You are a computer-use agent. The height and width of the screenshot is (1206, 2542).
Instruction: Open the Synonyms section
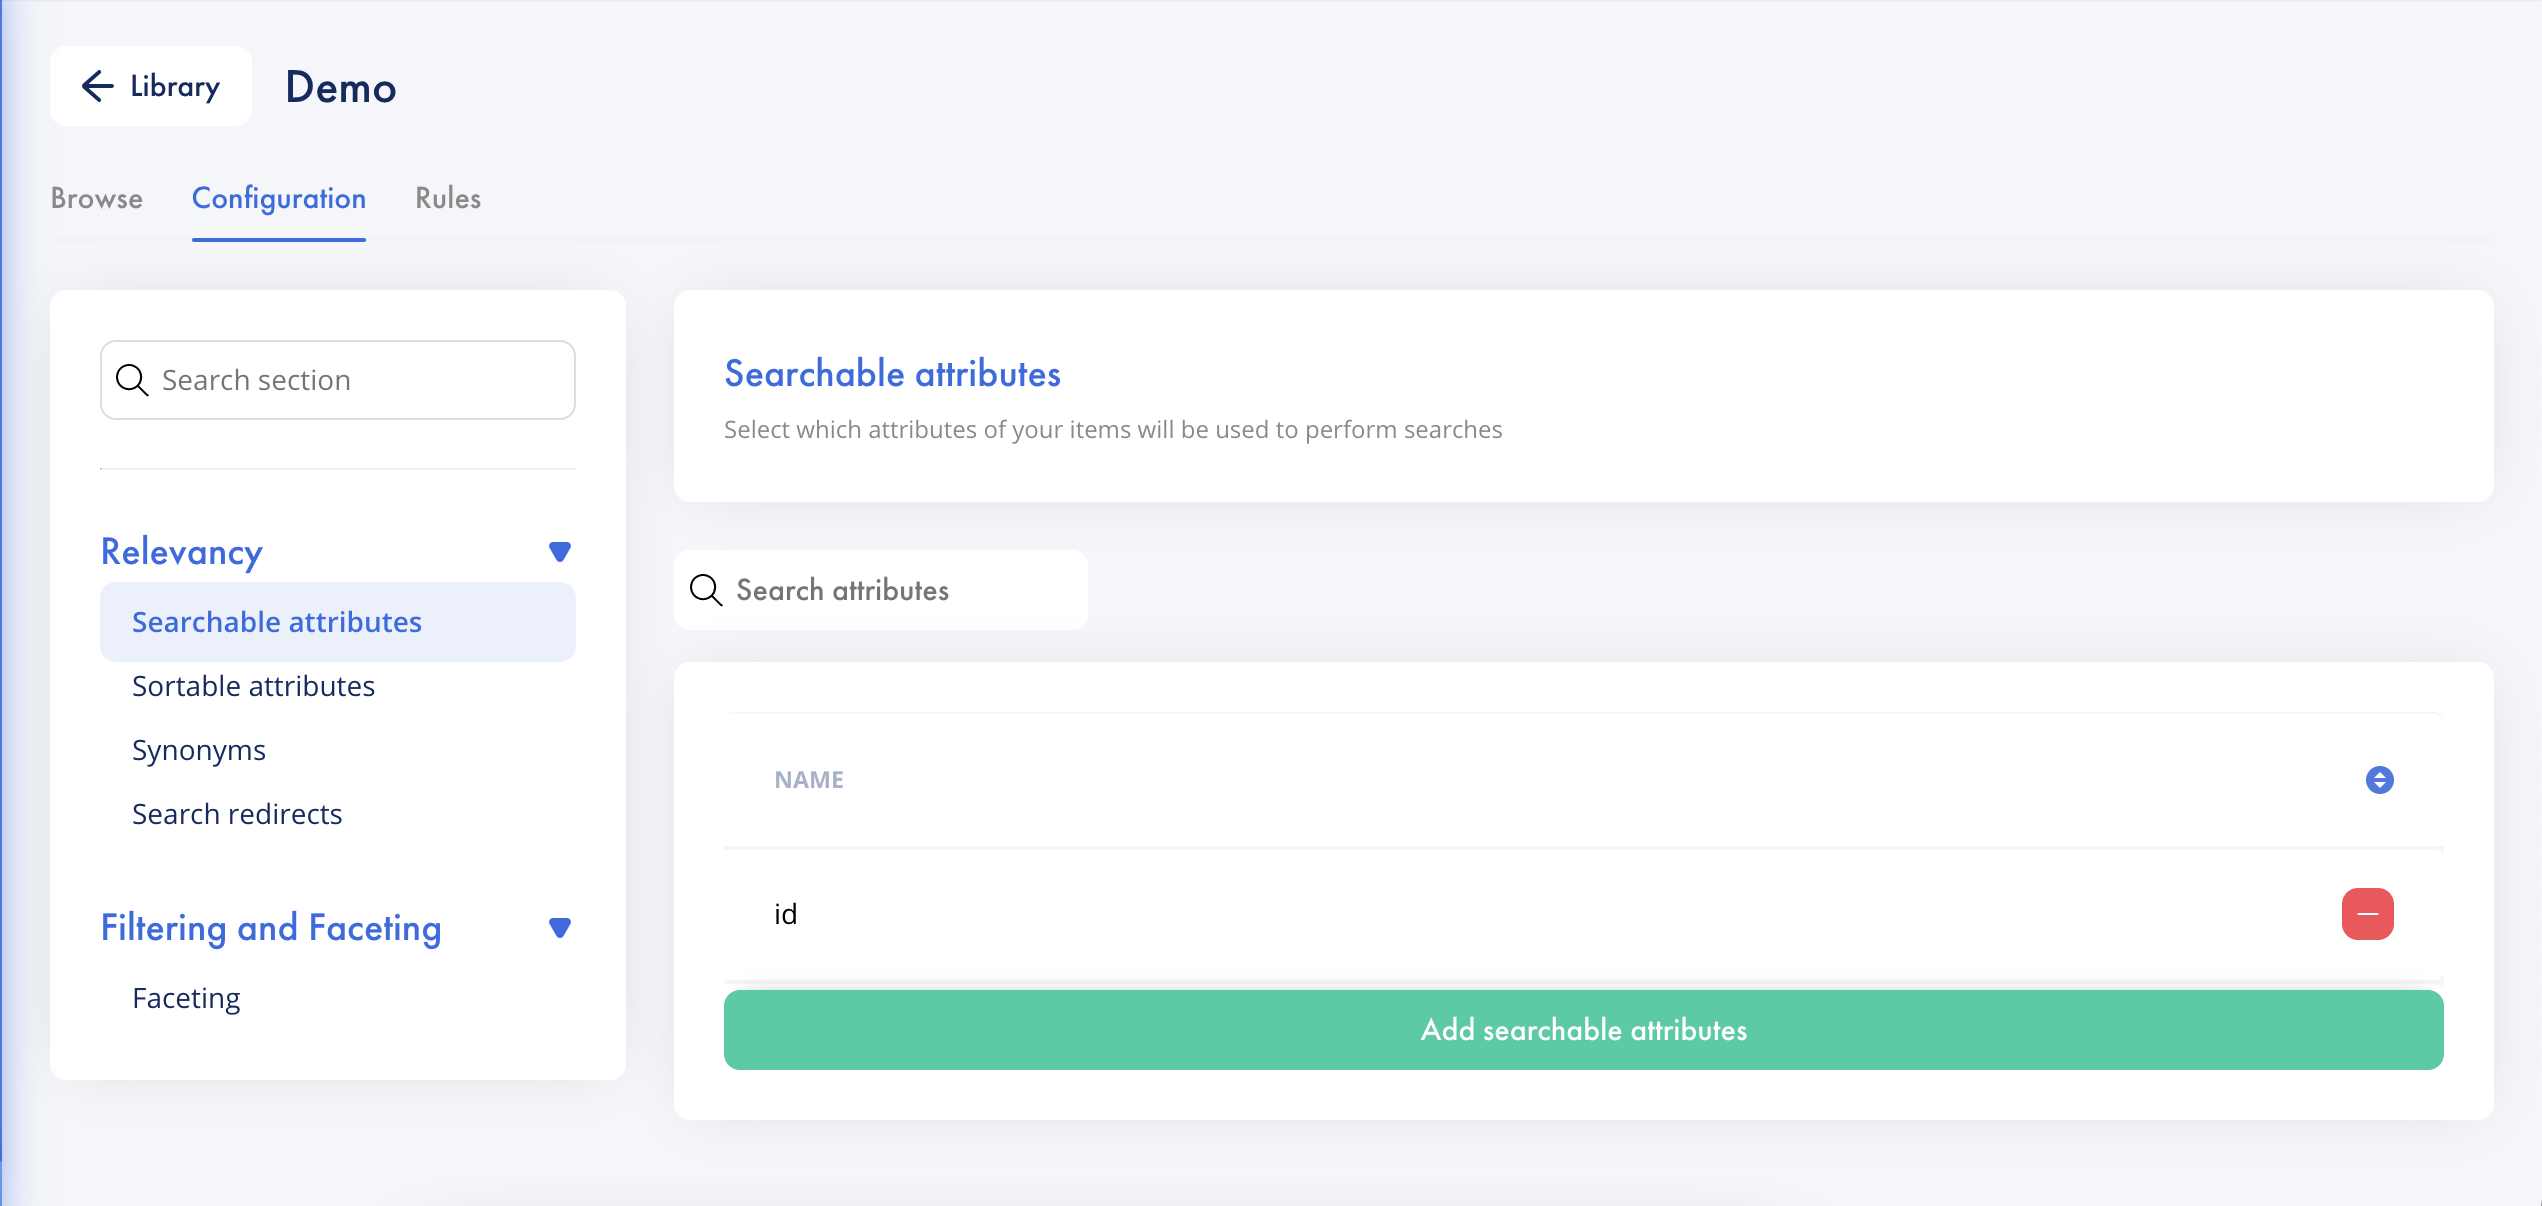(x=199, y=750)
